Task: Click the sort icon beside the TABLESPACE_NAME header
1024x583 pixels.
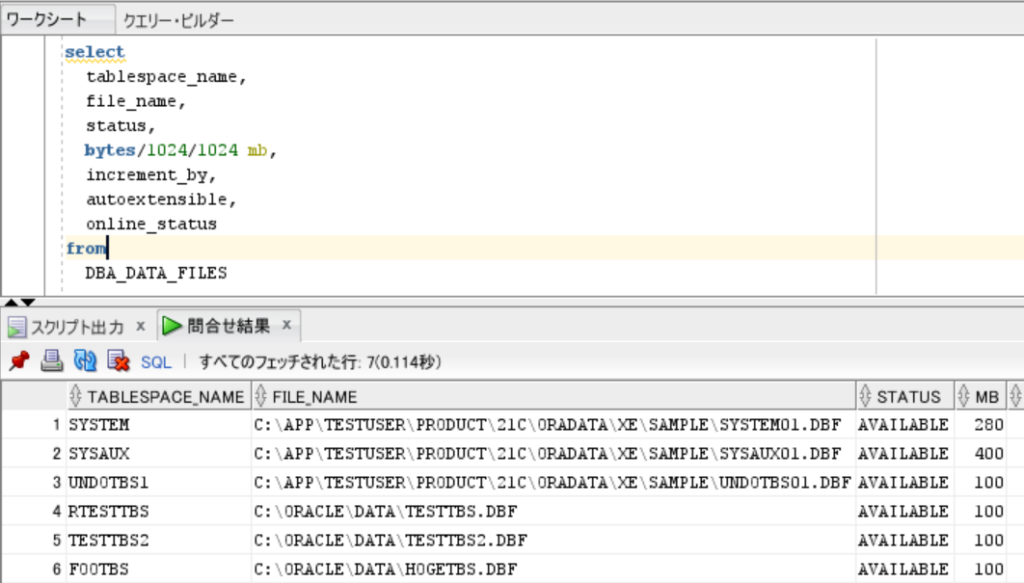Action: coord(77,397)
